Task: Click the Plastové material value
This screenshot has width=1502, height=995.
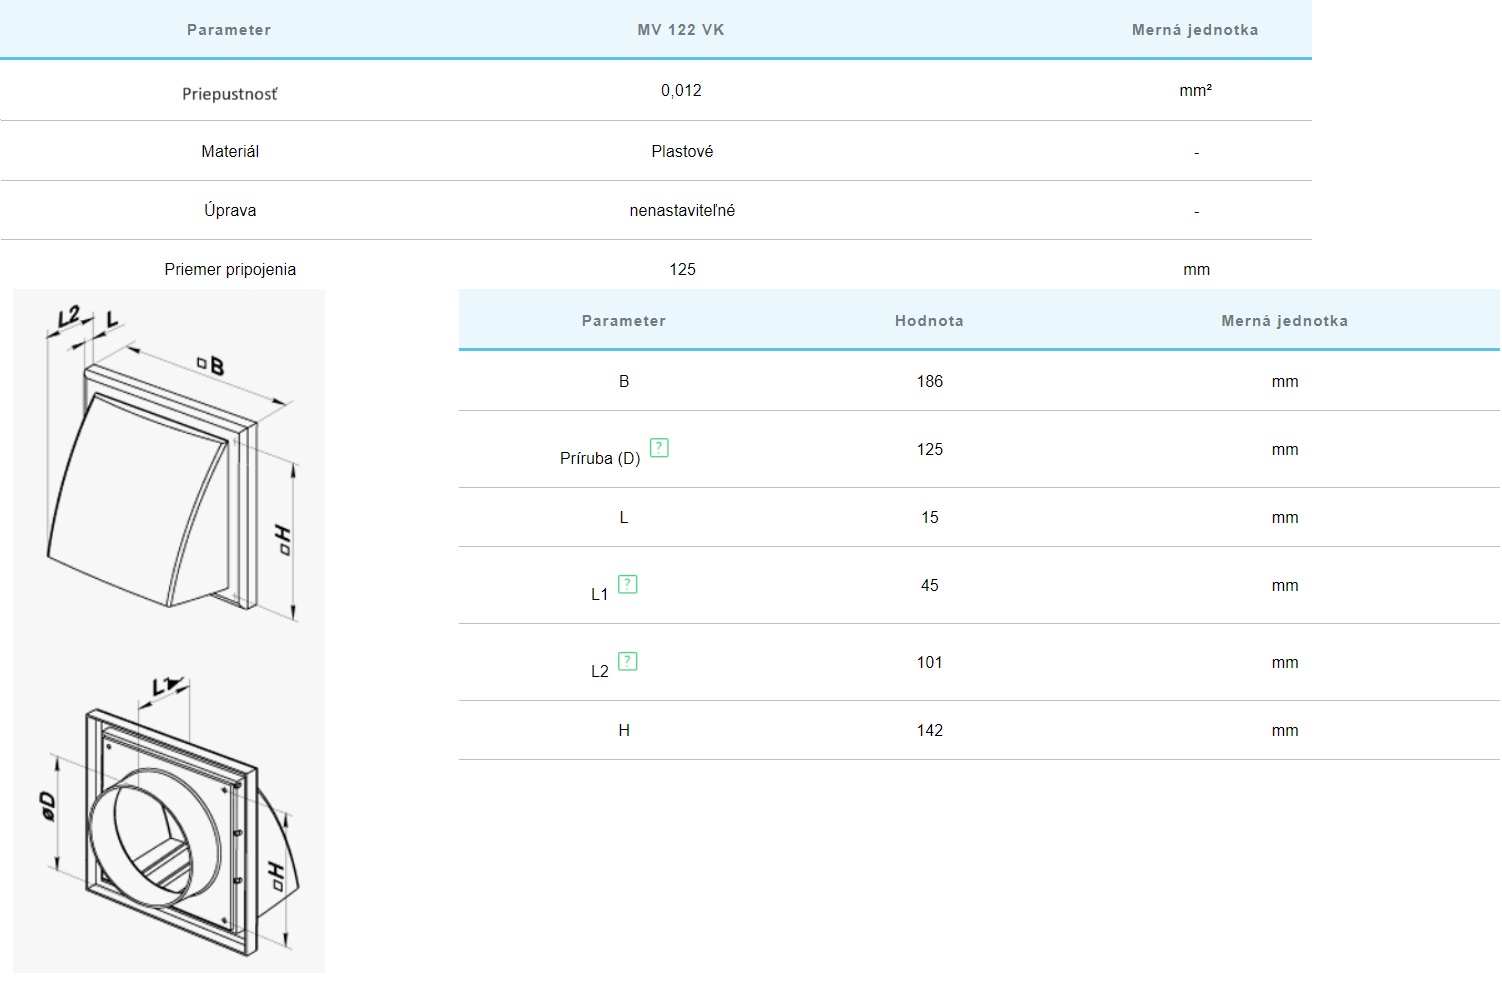Action: pos(682,152)
